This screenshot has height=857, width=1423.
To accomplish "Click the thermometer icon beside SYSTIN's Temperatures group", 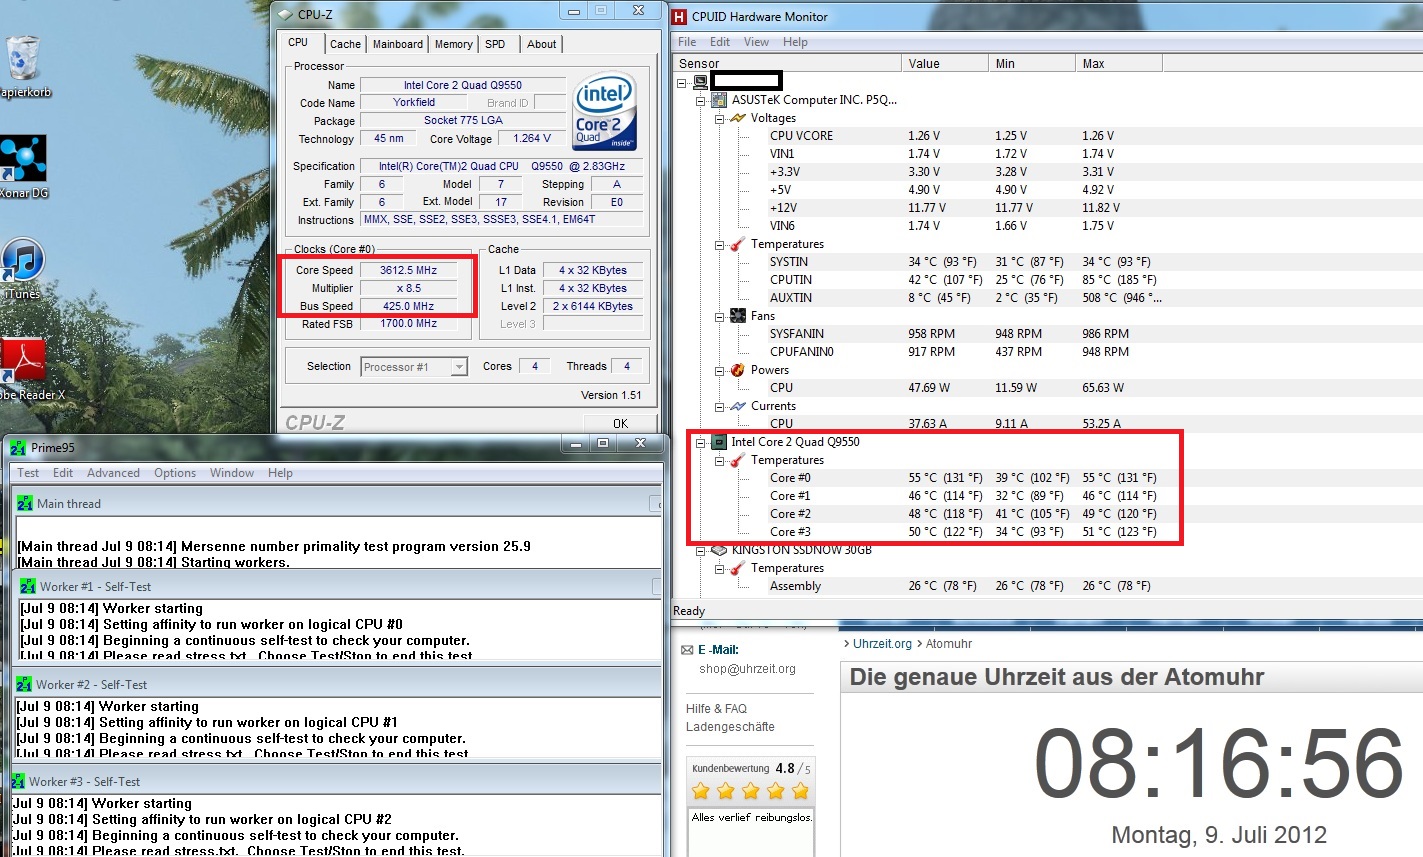I will (738, 244).
